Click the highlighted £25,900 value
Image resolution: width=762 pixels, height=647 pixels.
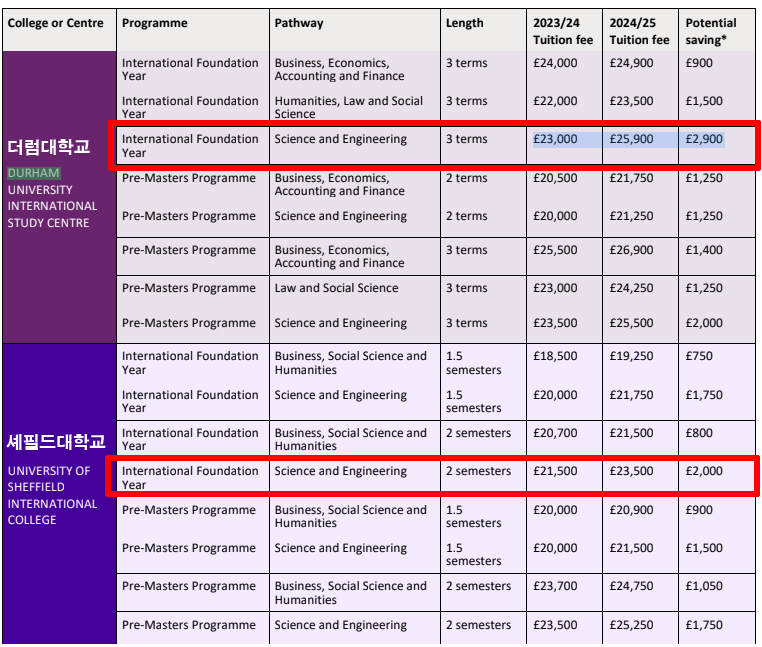[x=631, y=139]
